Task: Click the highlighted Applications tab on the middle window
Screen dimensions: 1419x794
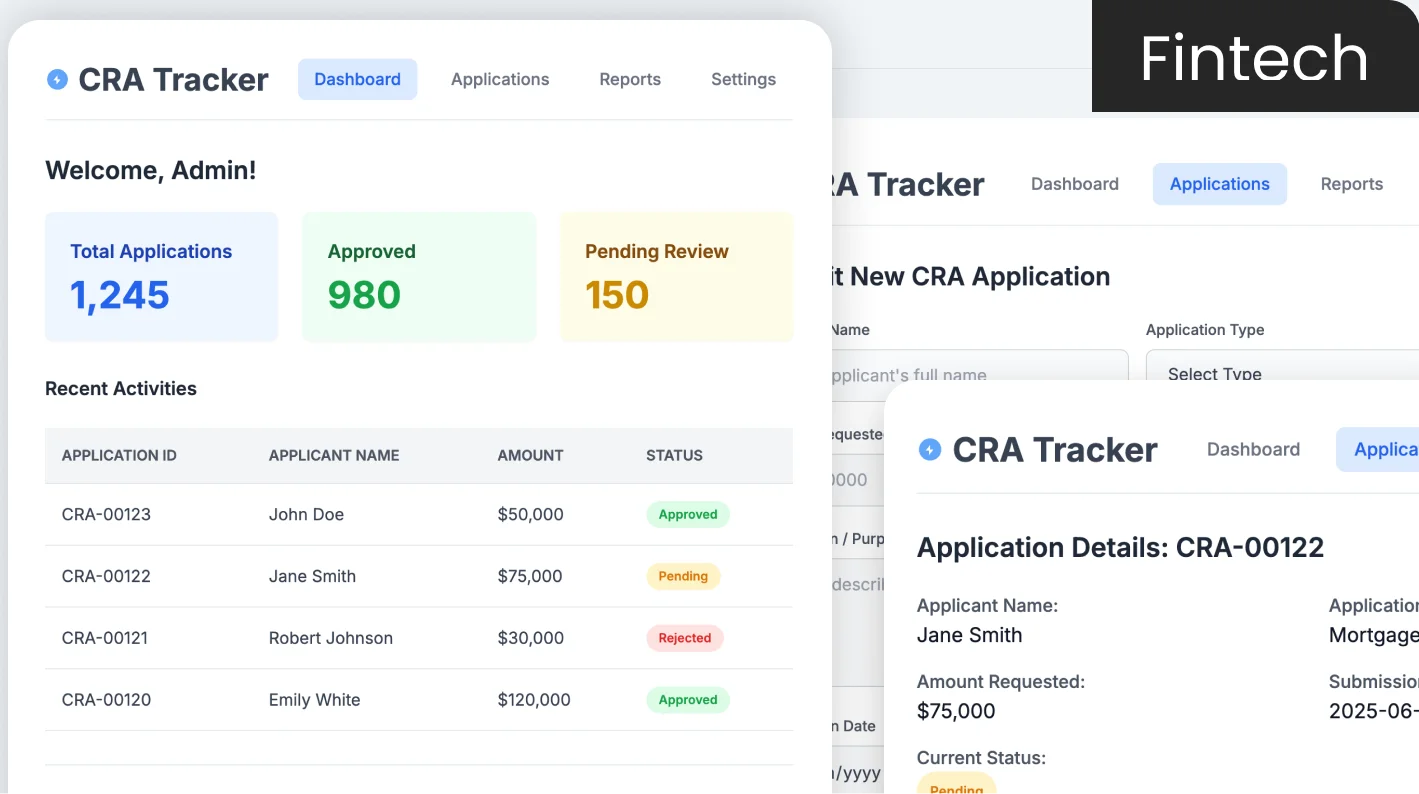Action: click(x=1219, y=184)
